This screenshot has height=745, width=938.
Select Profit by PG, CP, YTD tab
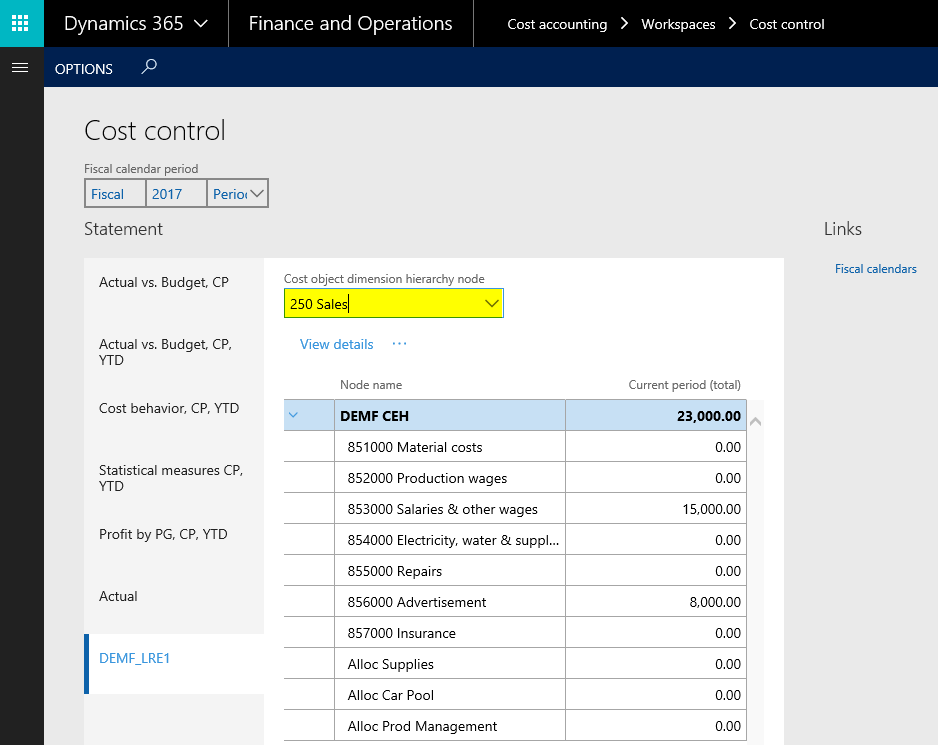[x=163, y=534]
